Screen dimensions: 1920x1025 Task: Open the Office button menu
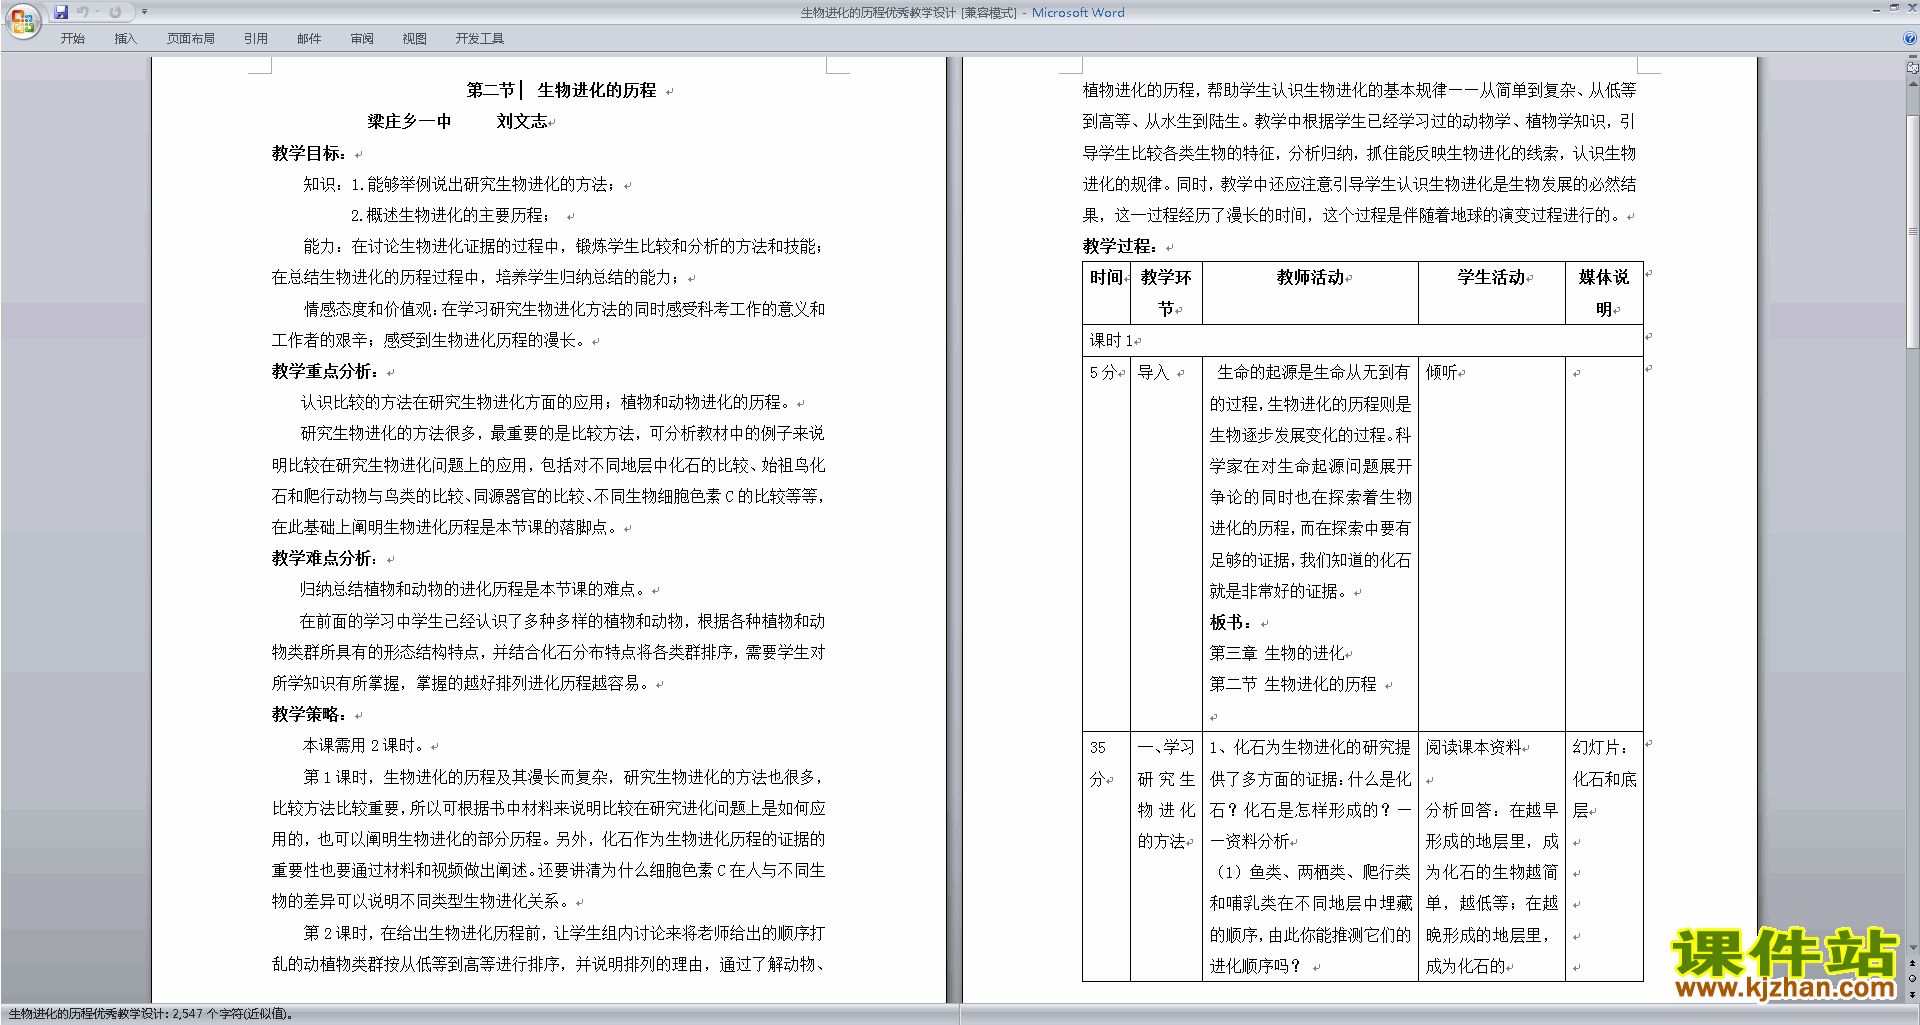22,21
